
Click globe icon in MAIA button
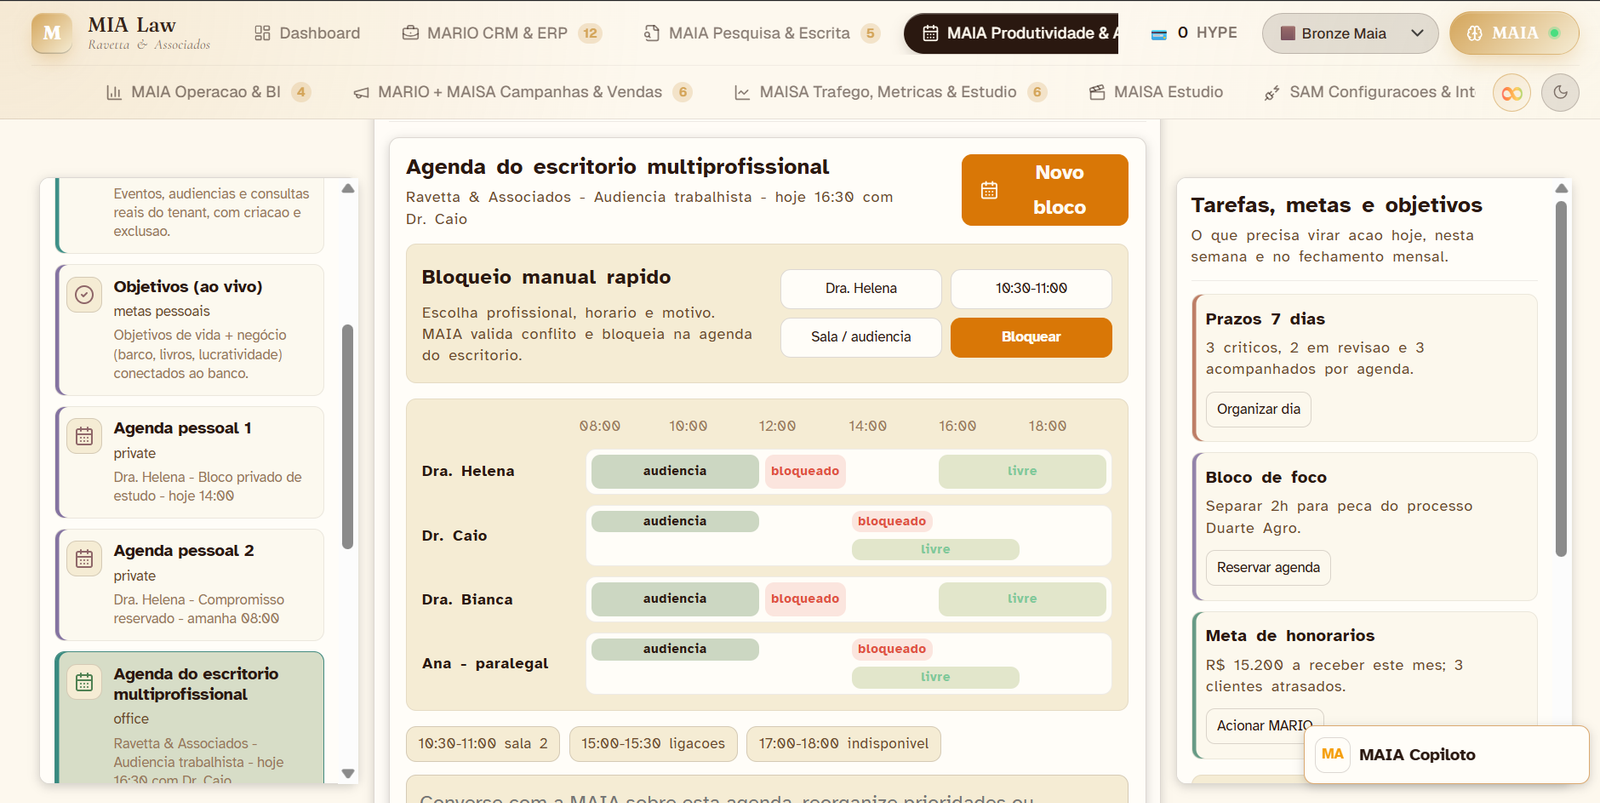(x=1475, y=33)
